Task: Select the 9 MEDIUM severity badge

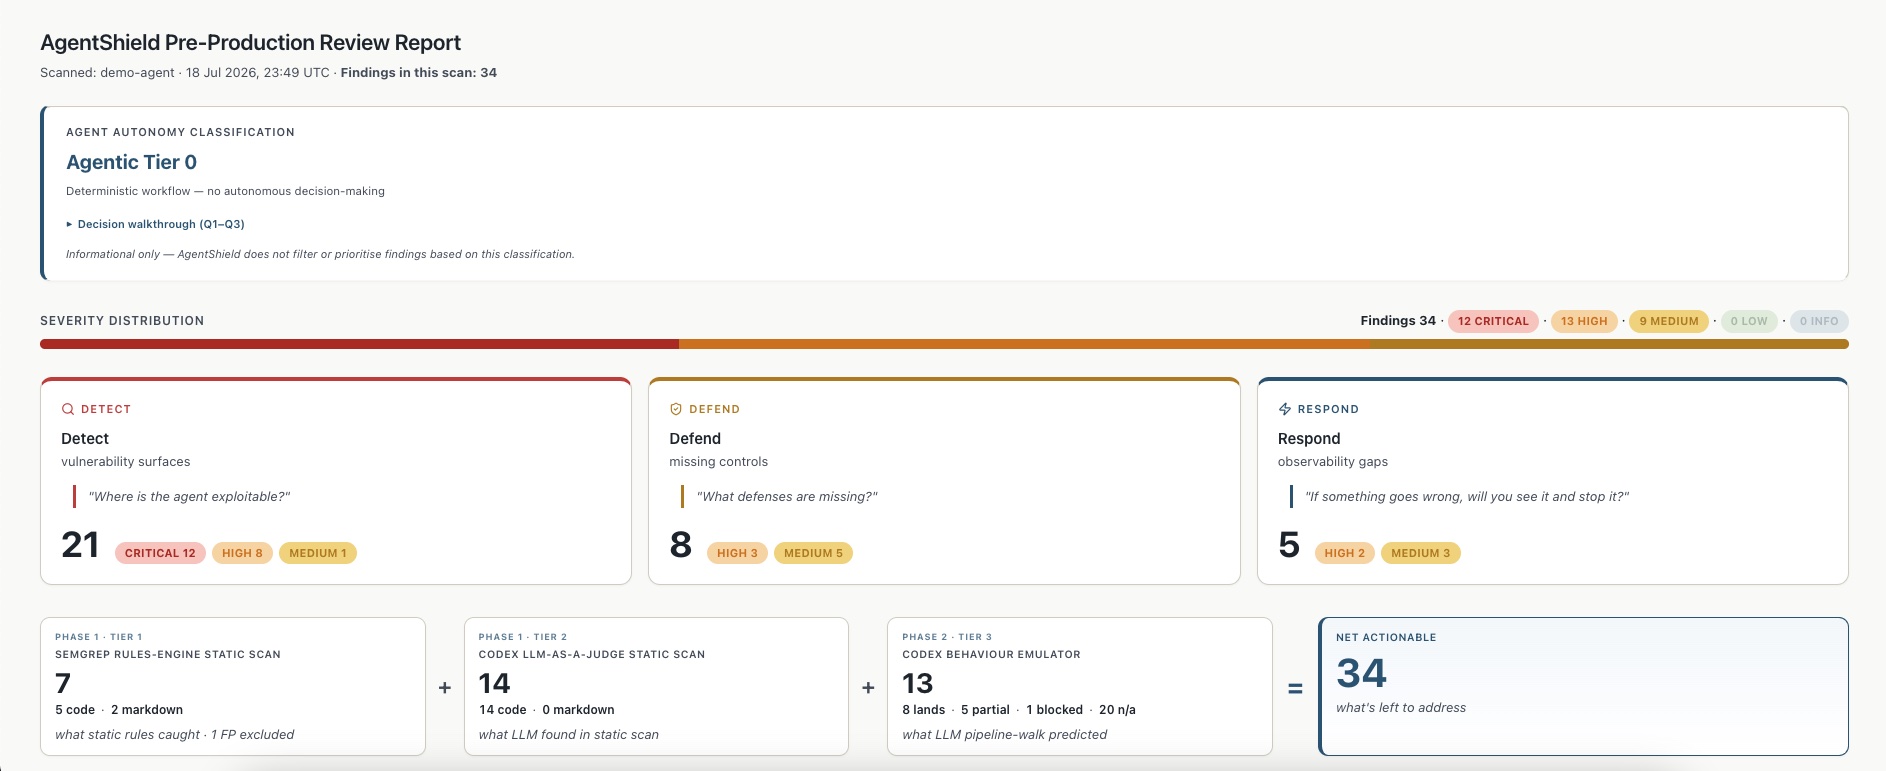Action: 1669,321
